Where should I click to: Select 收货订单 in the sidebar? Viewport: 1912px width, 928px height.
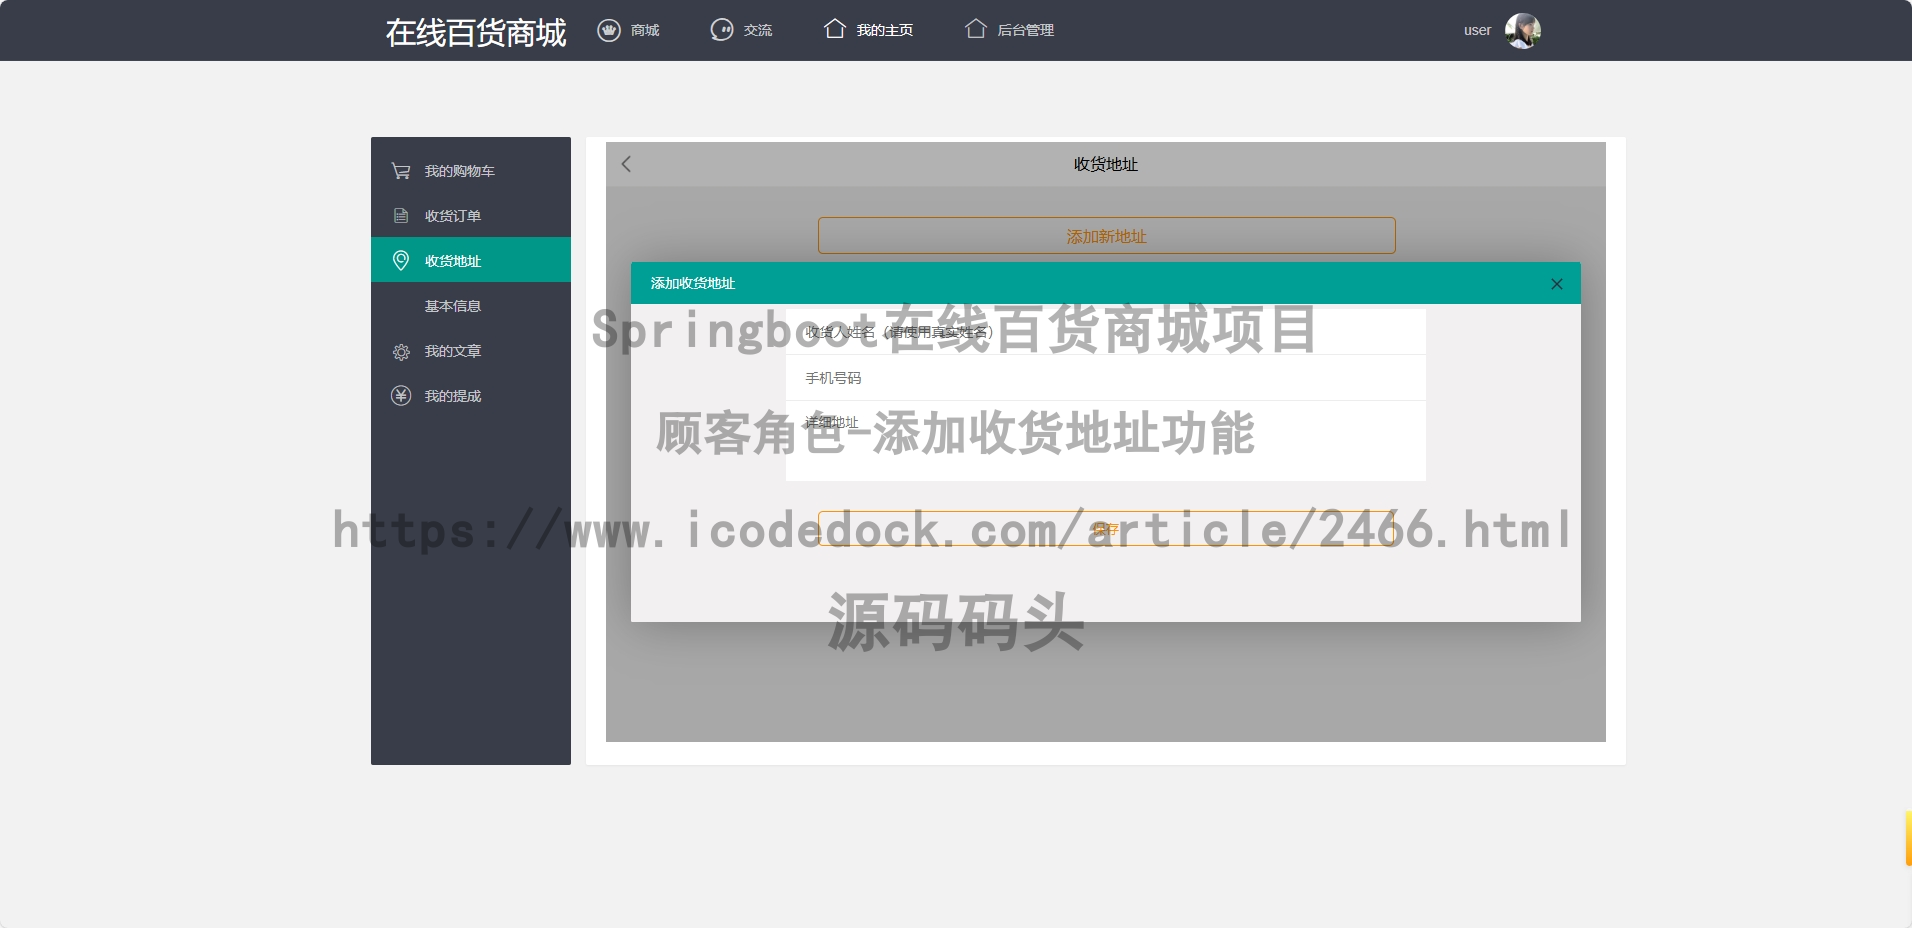click(x=471, y=216)
